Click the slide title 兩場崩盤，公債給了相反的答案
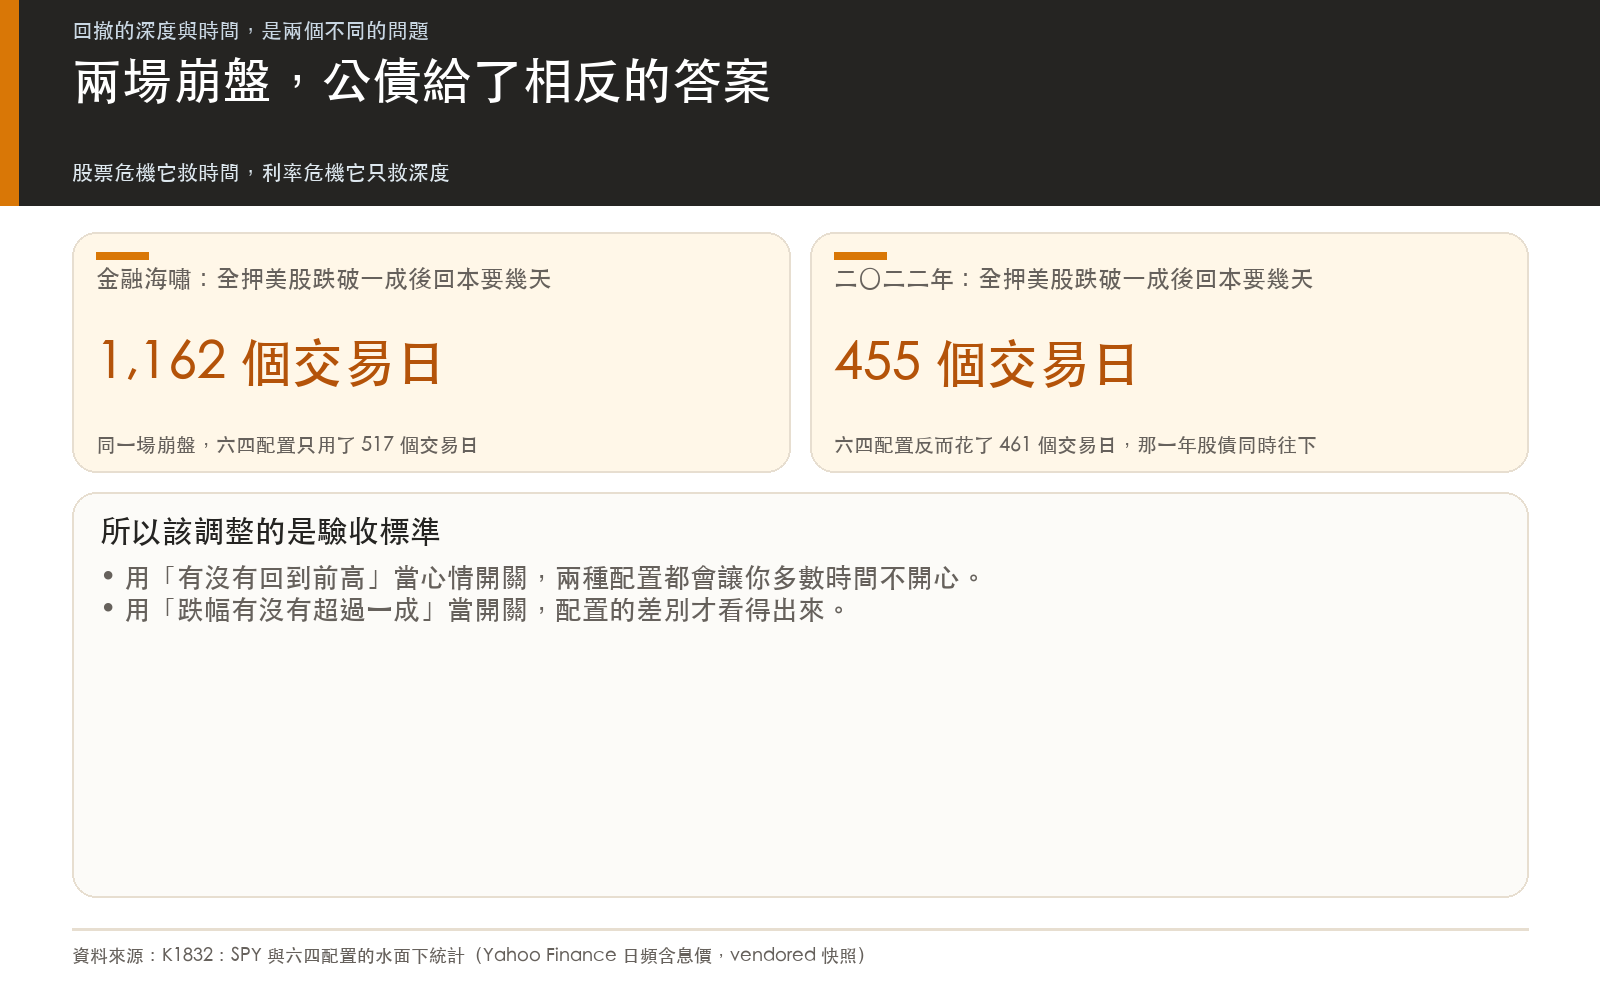Viewport: 1600px width, 1000px height. pyautogui.click(x=422, y=82)
